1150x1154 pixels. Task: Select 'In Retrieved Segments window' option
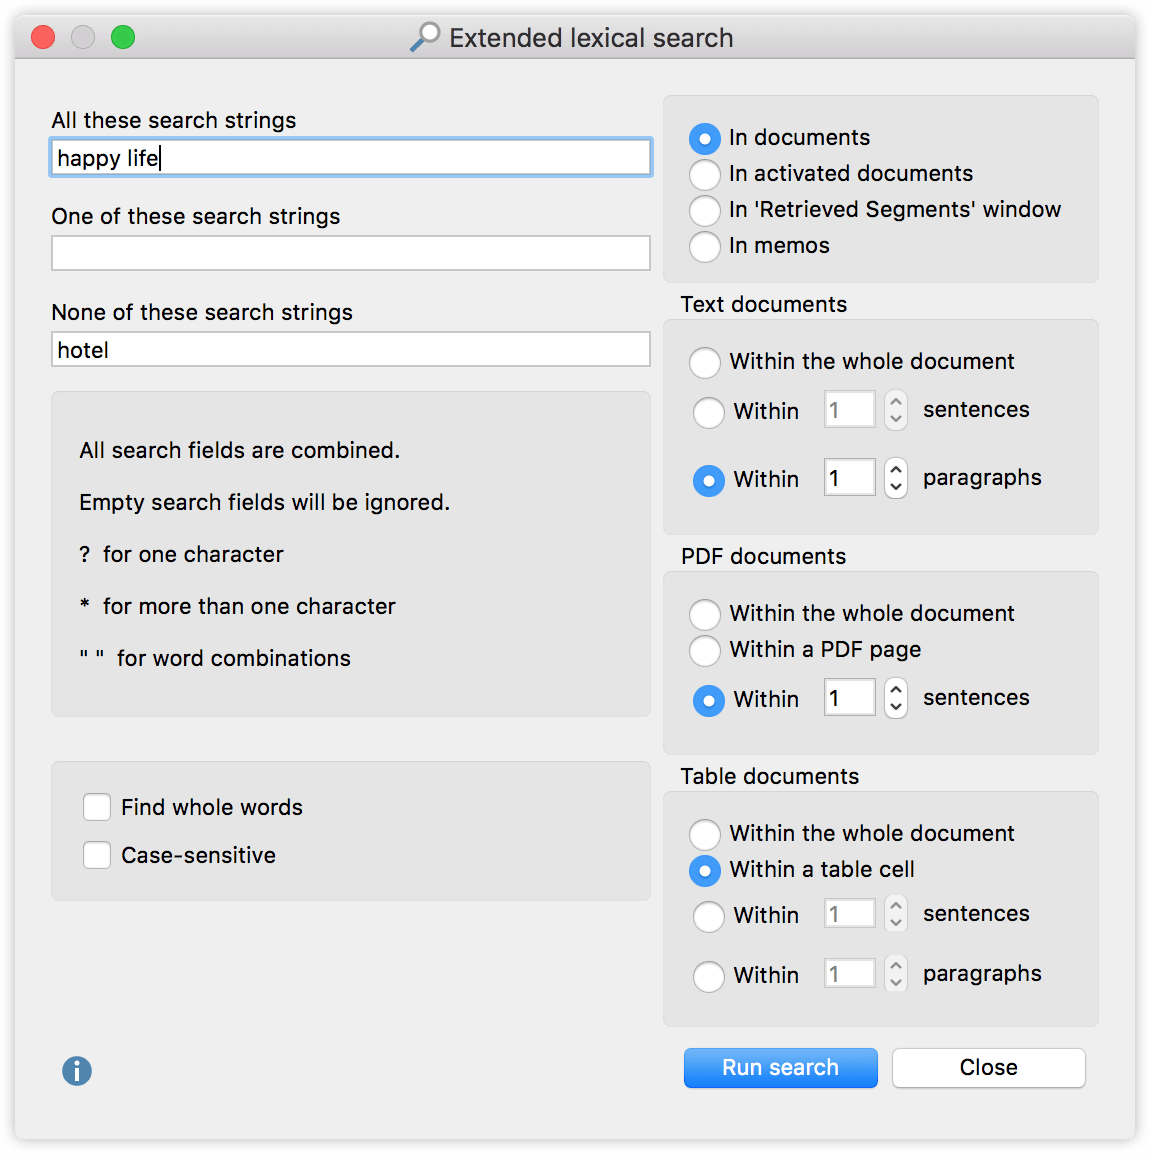[x=705, y=210]
